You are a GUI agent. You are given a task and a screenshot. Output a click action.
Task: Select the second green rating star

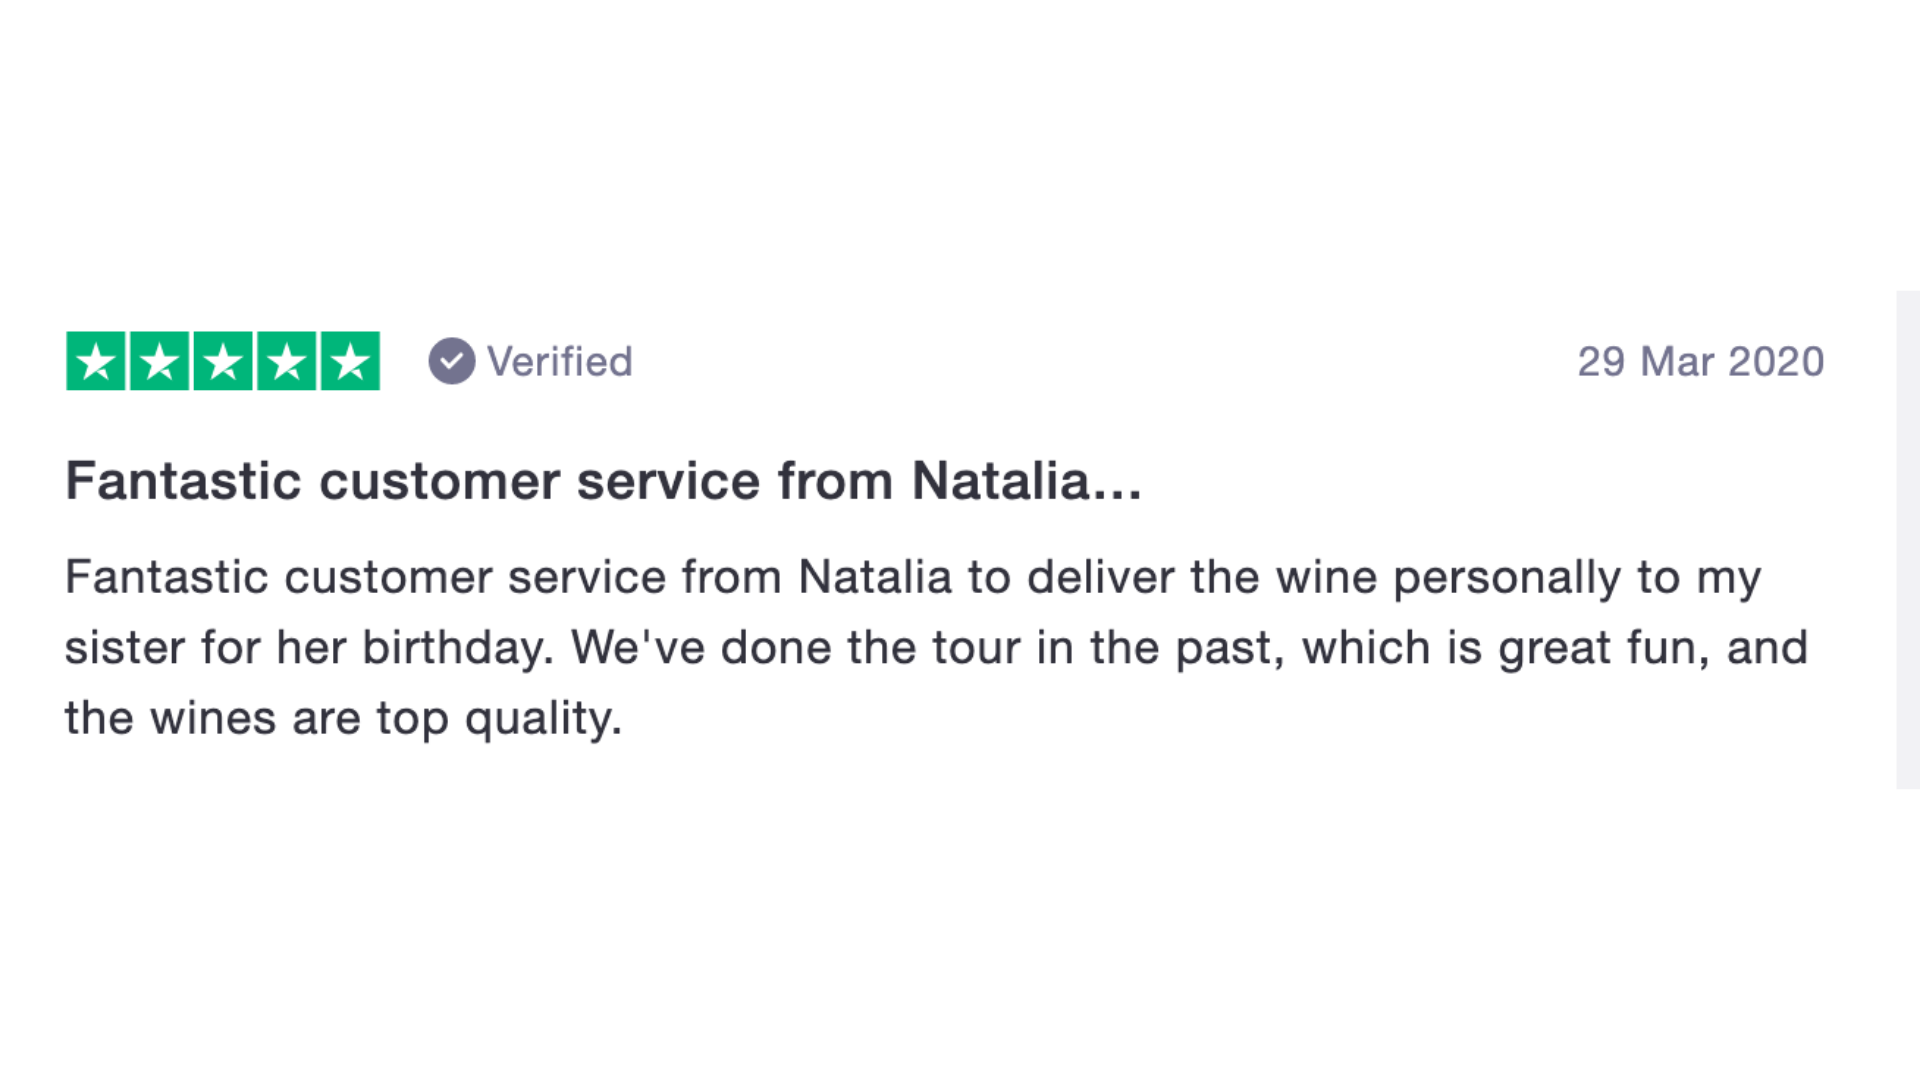pyautogui.click(x=160, y=361)
